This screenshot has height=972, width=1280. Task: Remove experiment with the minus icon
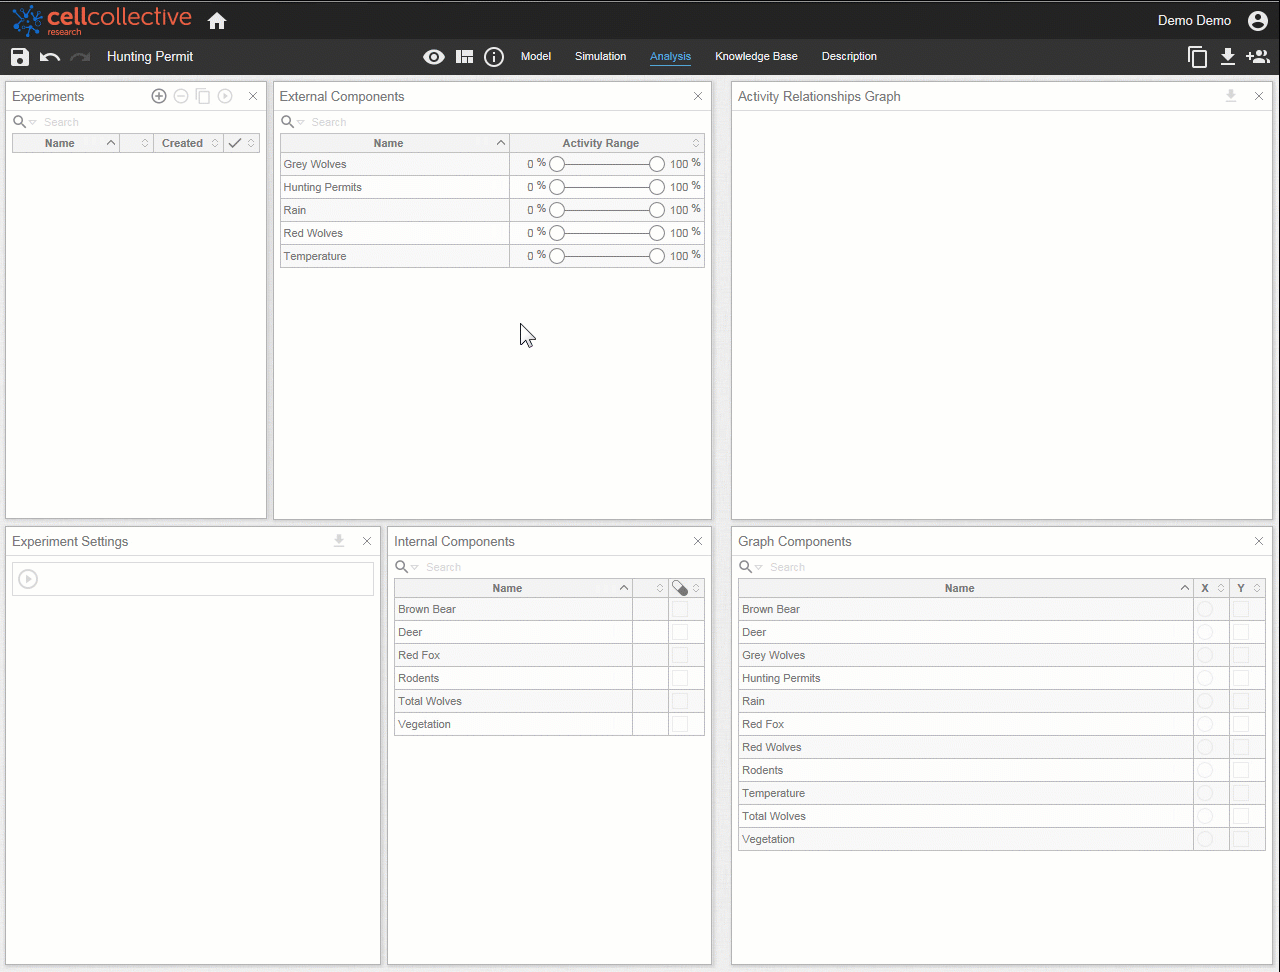point(181,96)
